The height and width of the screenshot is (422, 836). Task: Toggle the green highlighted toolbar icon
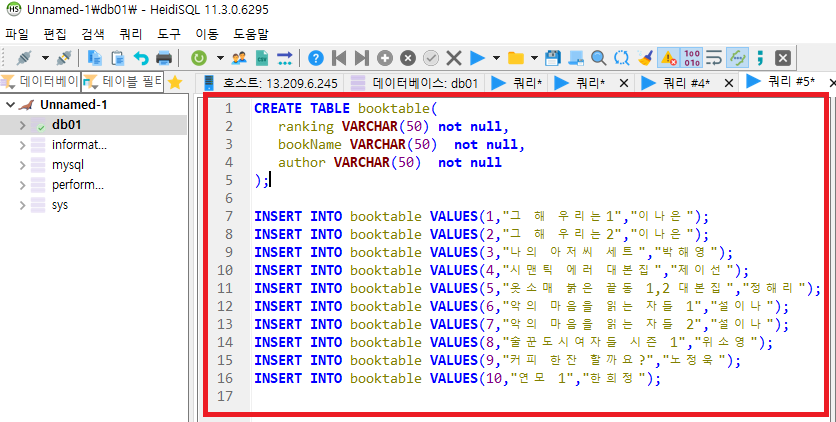(737, 58)
